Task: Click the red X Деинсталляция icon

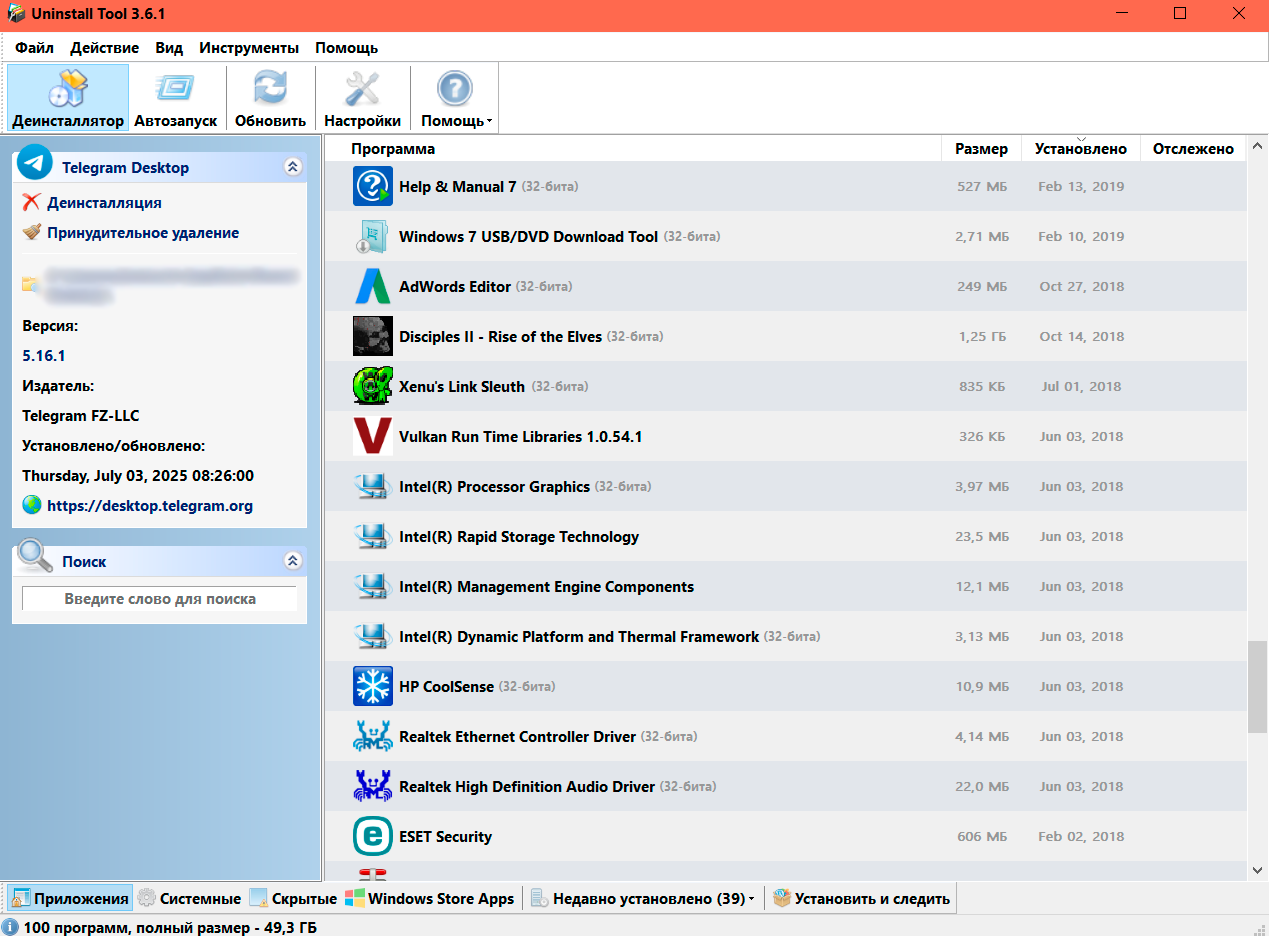Action: click(28, 203)
